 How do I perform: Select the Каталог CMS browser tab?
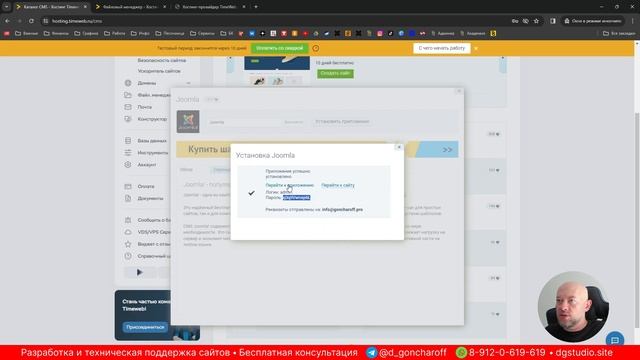[x=51, y=7]
